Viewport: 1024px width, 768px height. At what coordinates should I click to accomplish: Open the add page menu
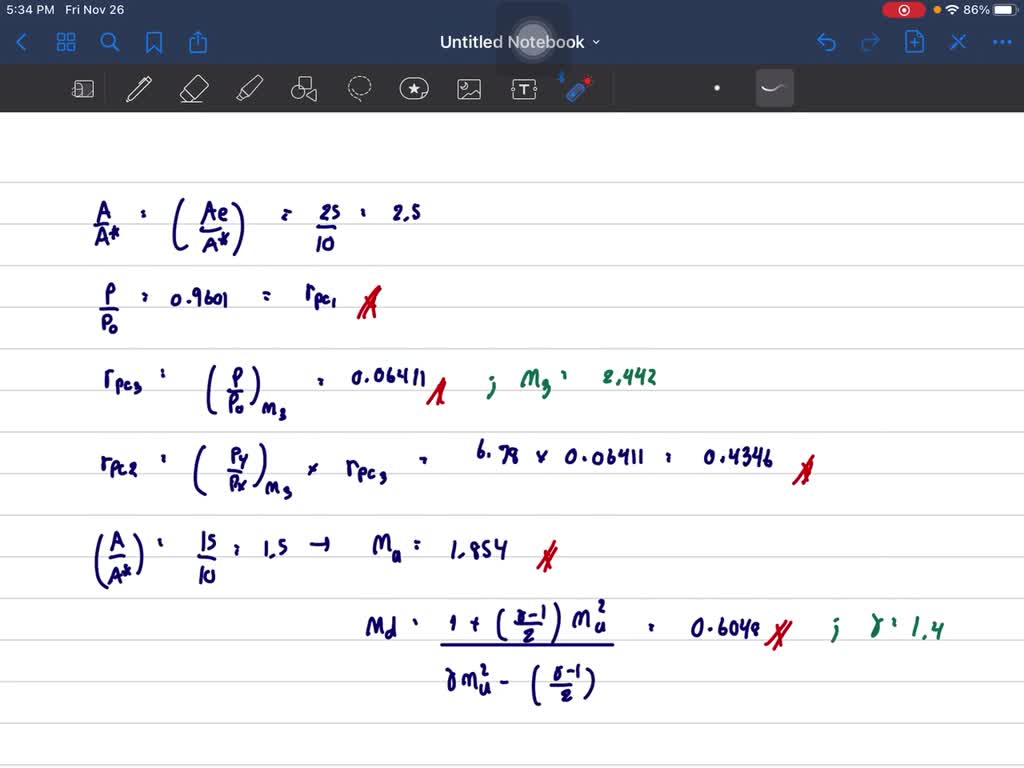[914, 42]
